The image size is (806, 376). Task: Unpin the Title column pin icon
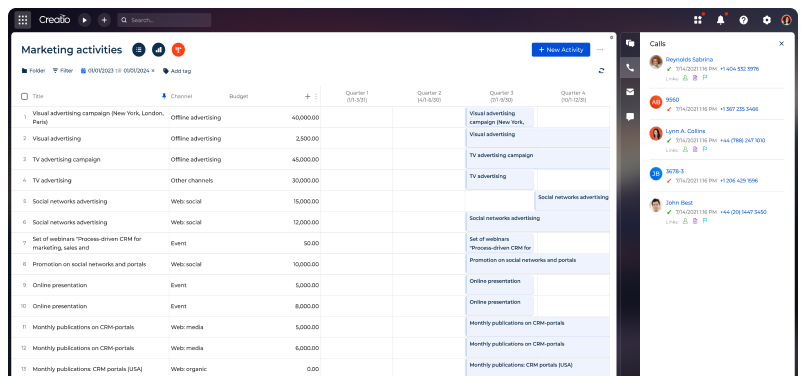coord(164,96)
